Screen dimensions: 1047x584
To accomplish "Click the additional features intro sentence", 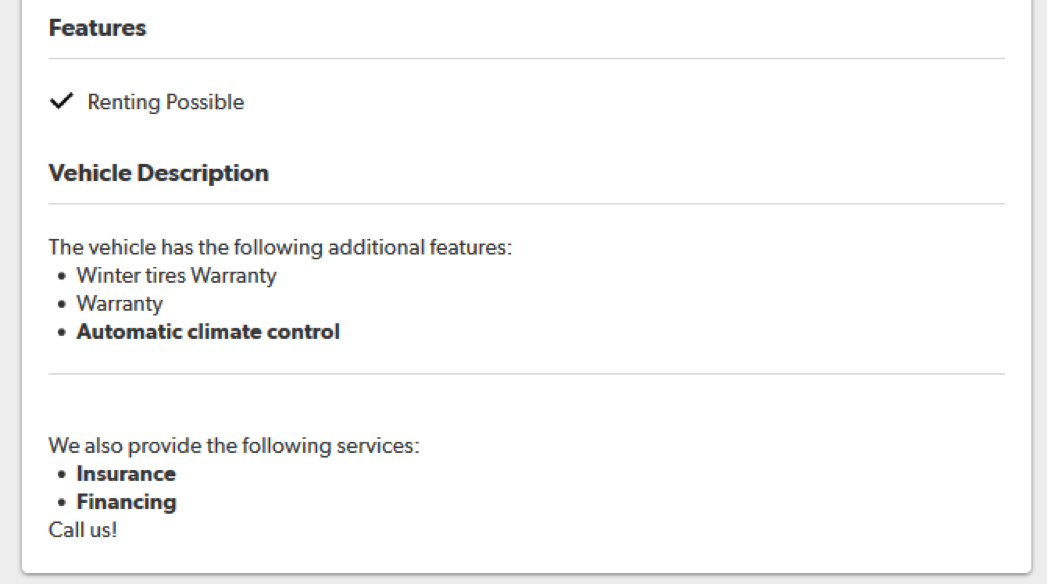I will (280, 246).
